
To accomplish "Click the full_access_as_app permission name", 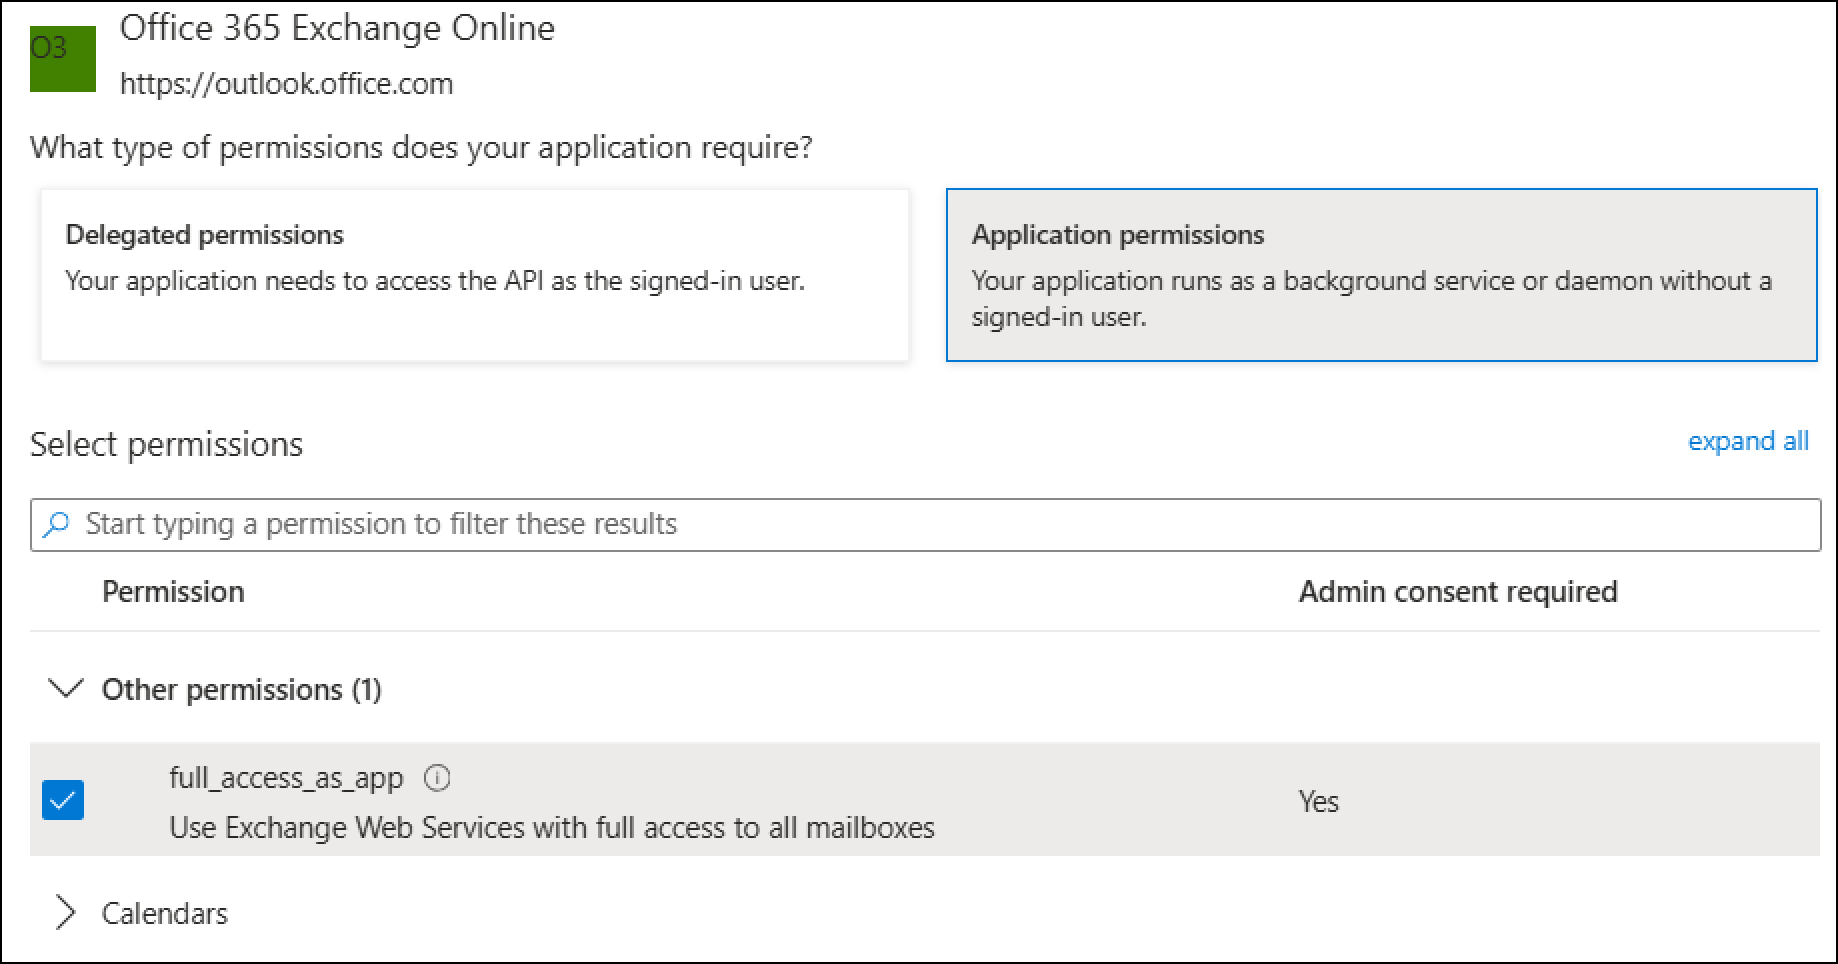I will coord(286,777).
